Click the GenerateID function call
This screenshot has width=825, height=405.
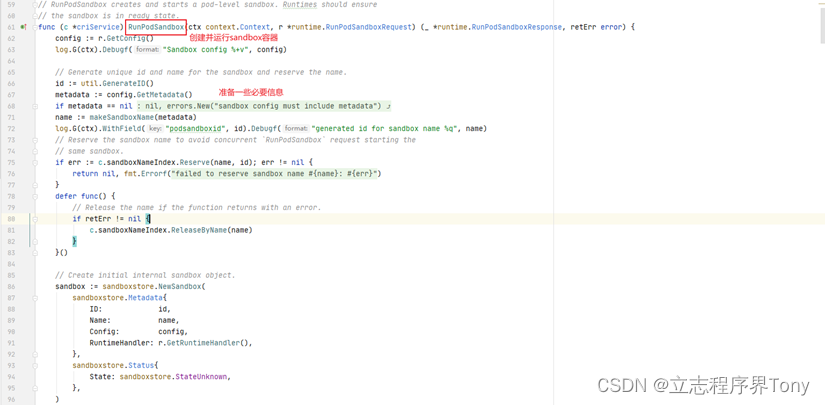click(x=124, y=84)
